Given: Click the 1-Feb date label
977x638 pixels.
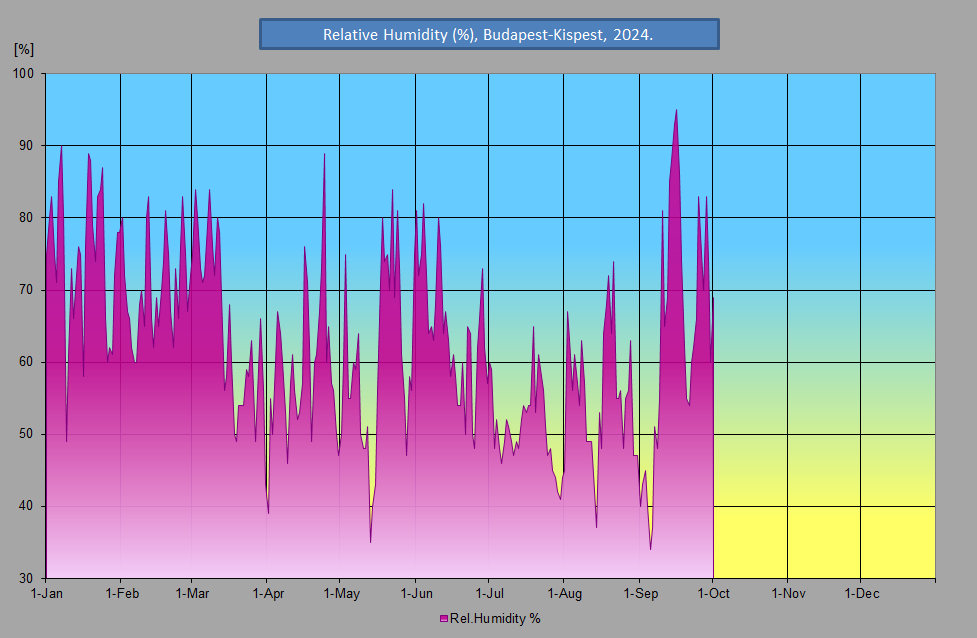Looking at the screenshot, I should pyautogui.click(x=121, y=594).
